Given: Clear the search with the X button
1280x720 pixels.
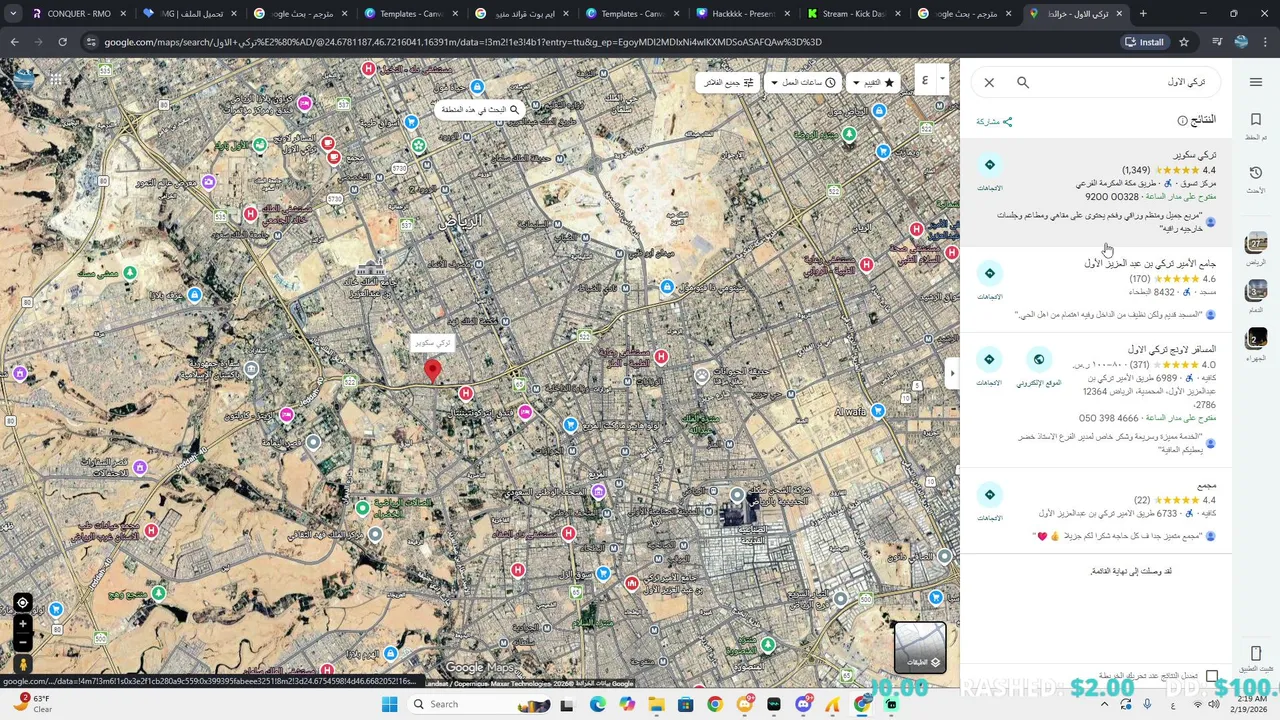Looking at the screenshot, I should 989,82.
